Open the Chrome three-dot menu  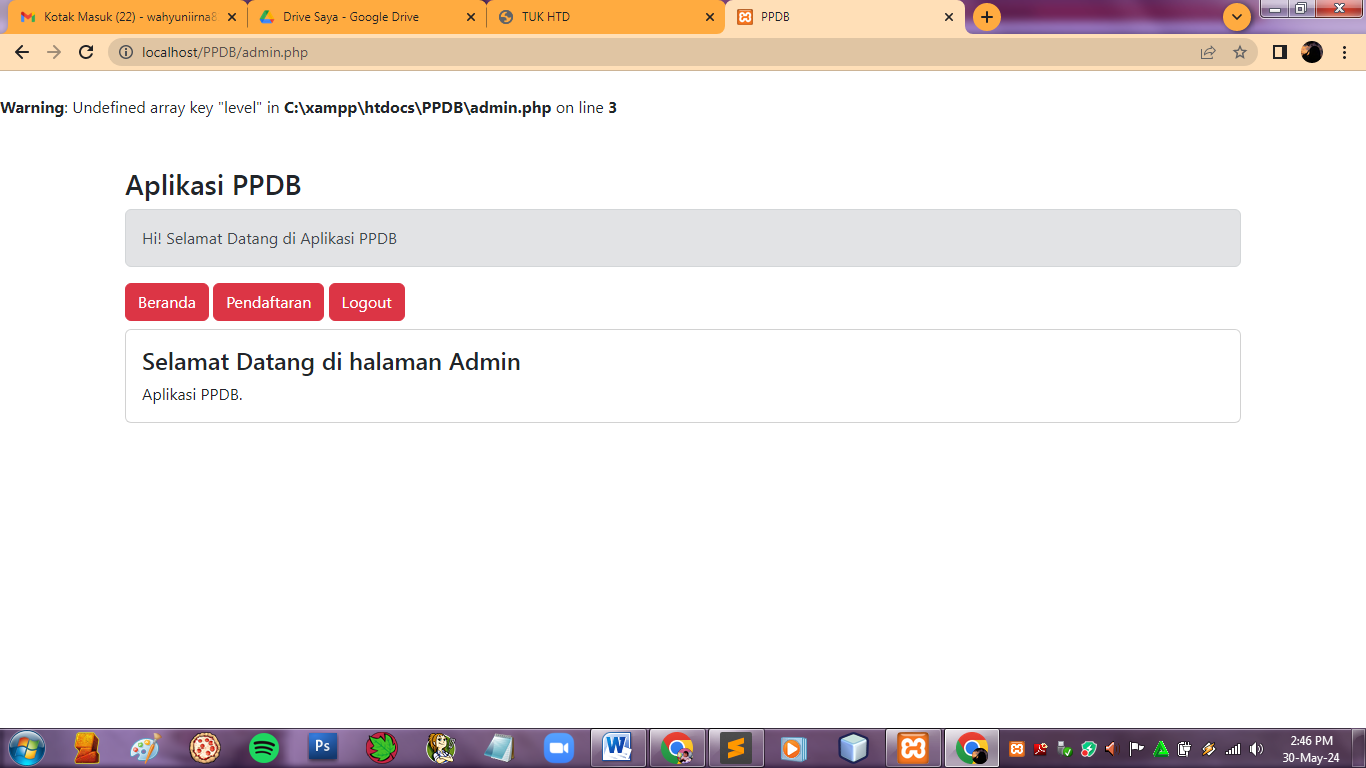[1344, 52]
